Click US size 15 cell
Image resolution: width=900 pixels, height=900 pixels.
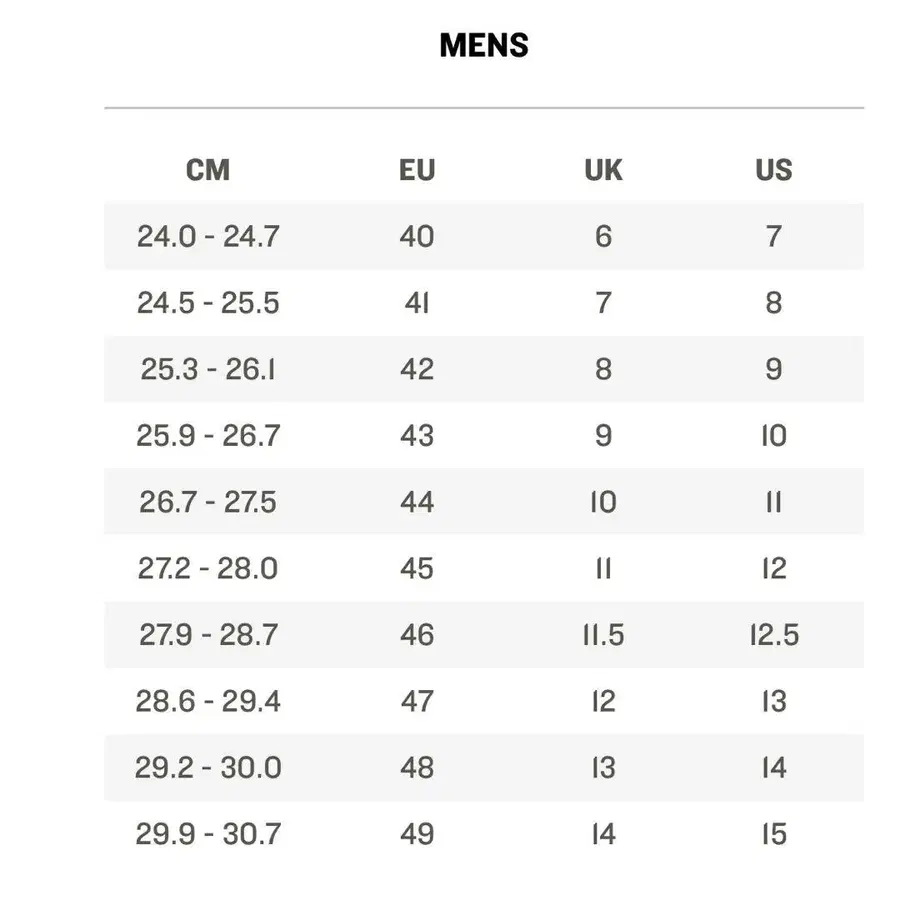click(x=774, y=834)
